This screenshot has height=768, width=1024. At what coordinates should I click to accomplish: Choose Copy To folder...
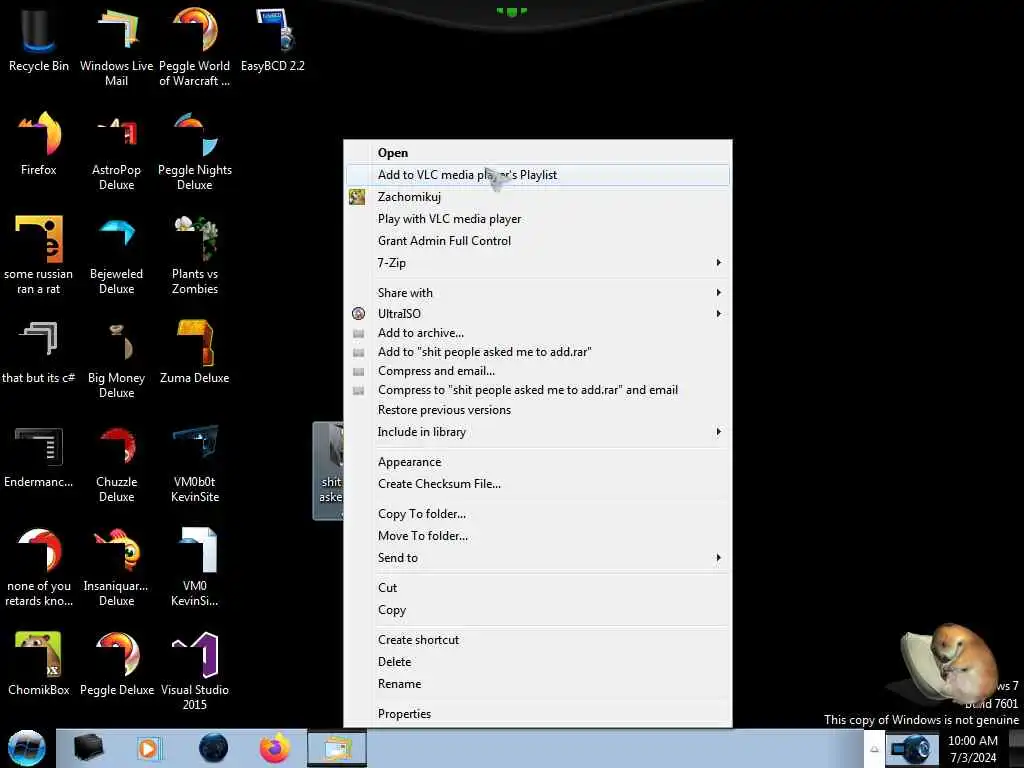pyautogui.click(x=537, y=514)
